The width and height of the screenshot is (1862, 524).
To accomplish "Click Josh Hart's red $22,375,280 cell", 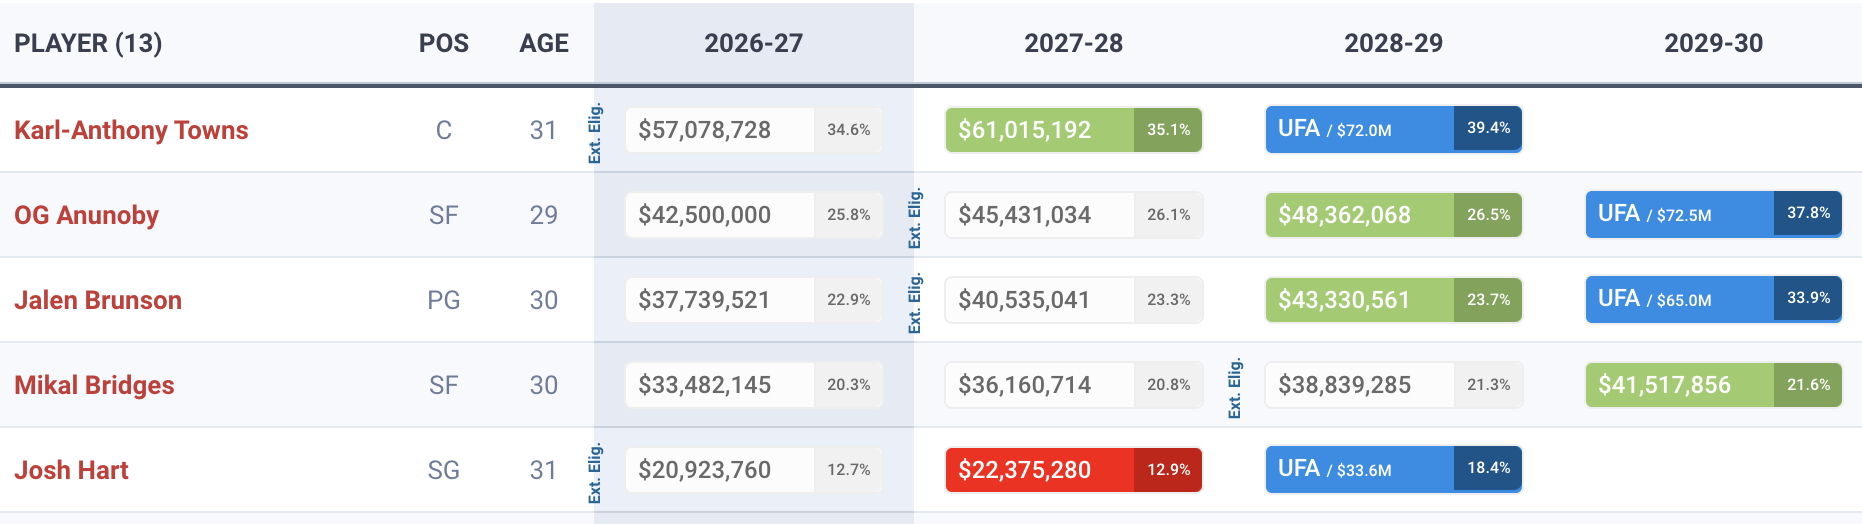I will (1073, 470).
